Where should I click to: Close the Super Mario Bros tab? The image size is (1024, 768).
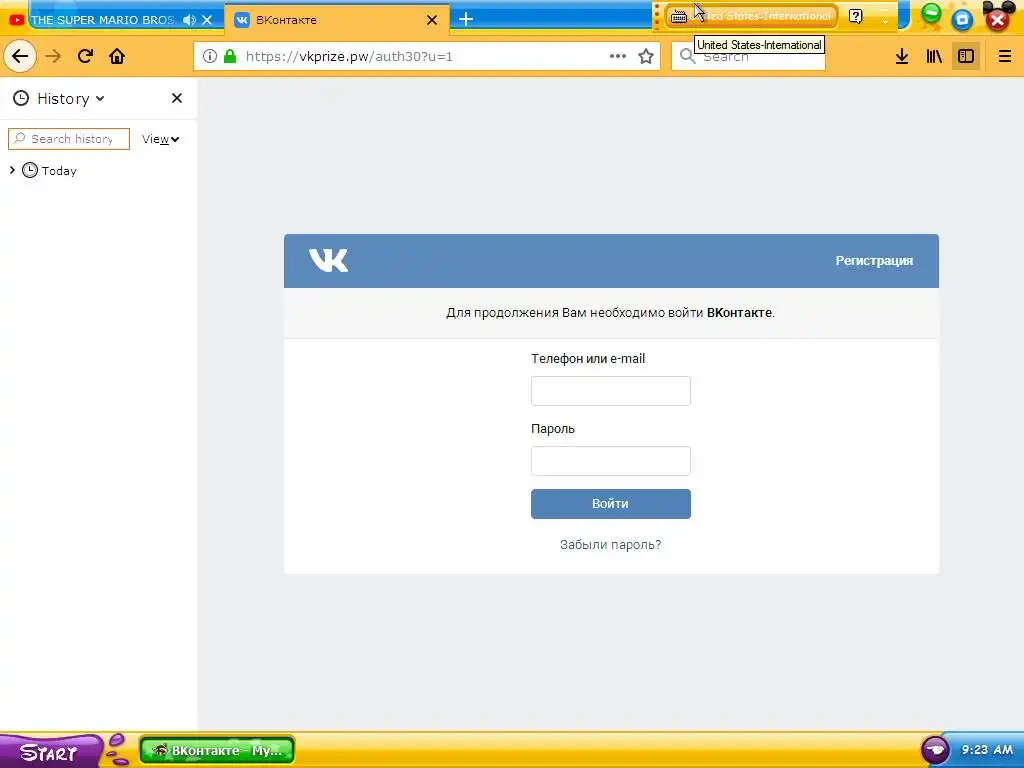pyautogui.click(x=207, y=20)
